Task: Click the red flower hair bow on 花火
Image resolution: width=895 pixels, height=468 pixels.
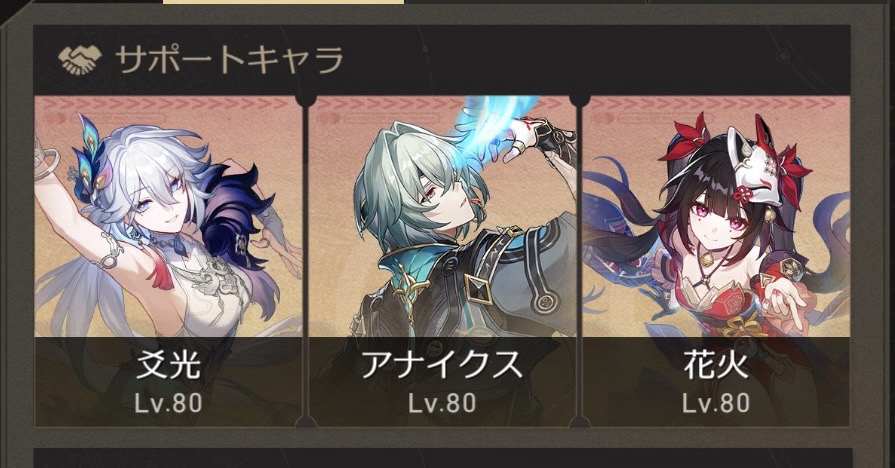Action: point(686,139)
